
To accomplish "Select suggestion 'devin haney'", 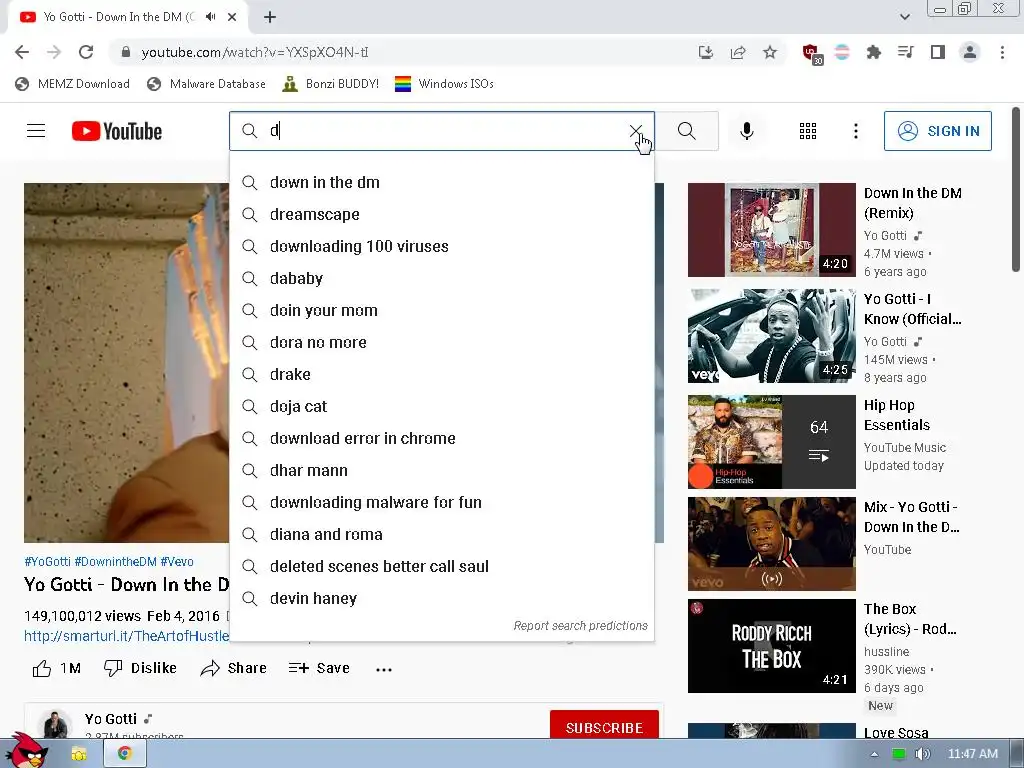I will (x=441, y=598).
